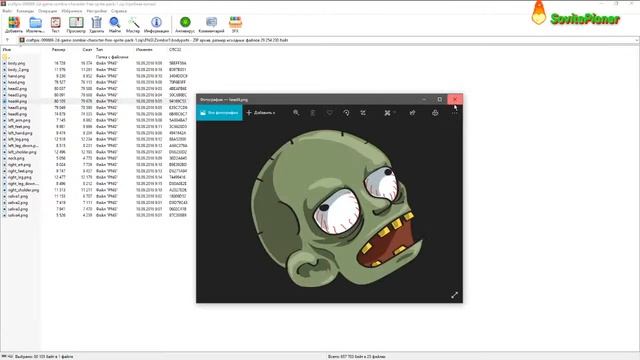Select the right_sholder.png file

23,190
